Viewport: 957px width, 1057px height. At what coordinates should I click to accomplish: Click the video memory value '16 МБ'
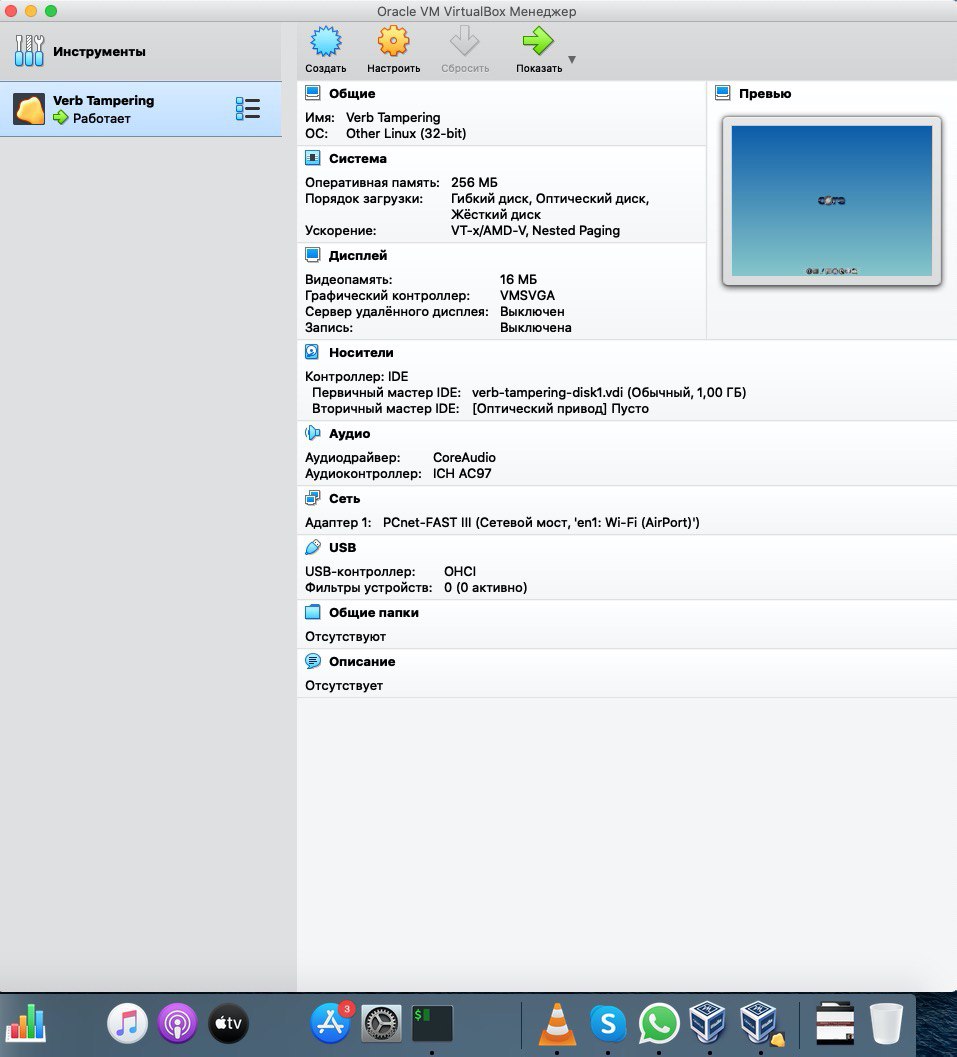coord(518,279)
